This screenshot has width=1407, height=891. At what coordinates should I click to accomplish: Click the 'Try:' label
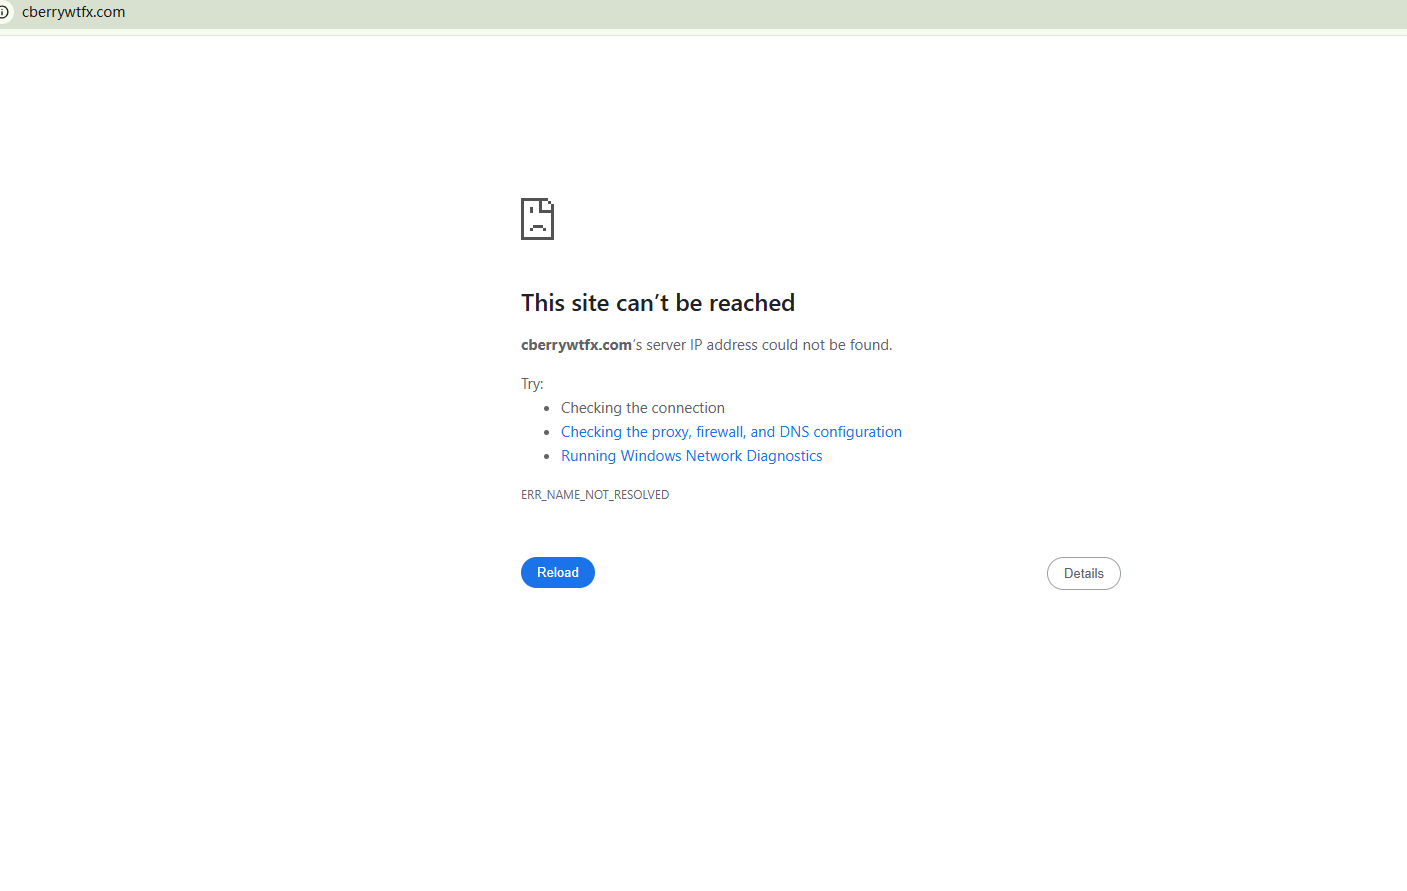click(532, 384)
